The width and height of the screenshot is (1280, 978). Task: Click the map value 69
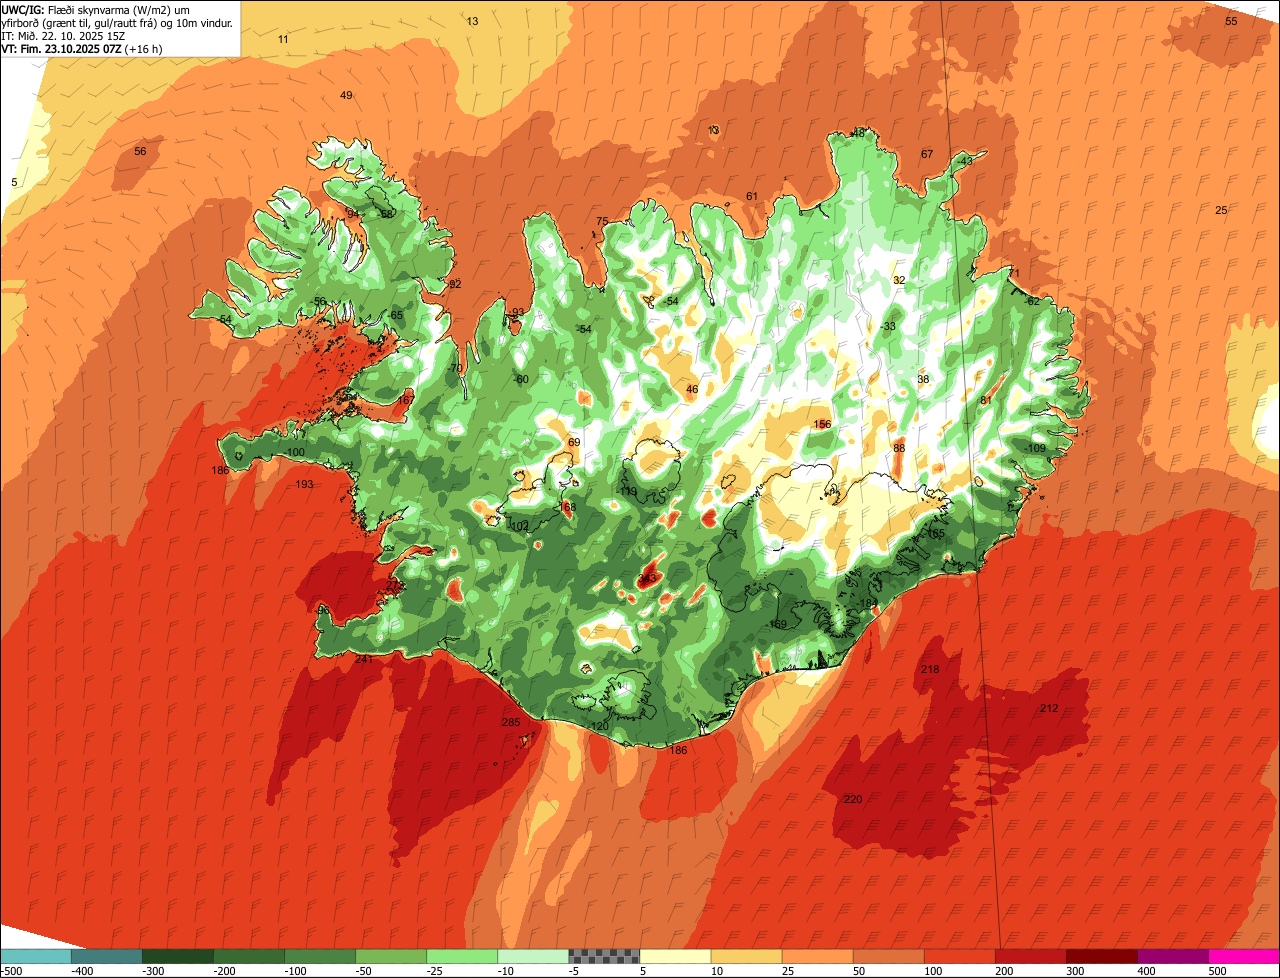574,442
